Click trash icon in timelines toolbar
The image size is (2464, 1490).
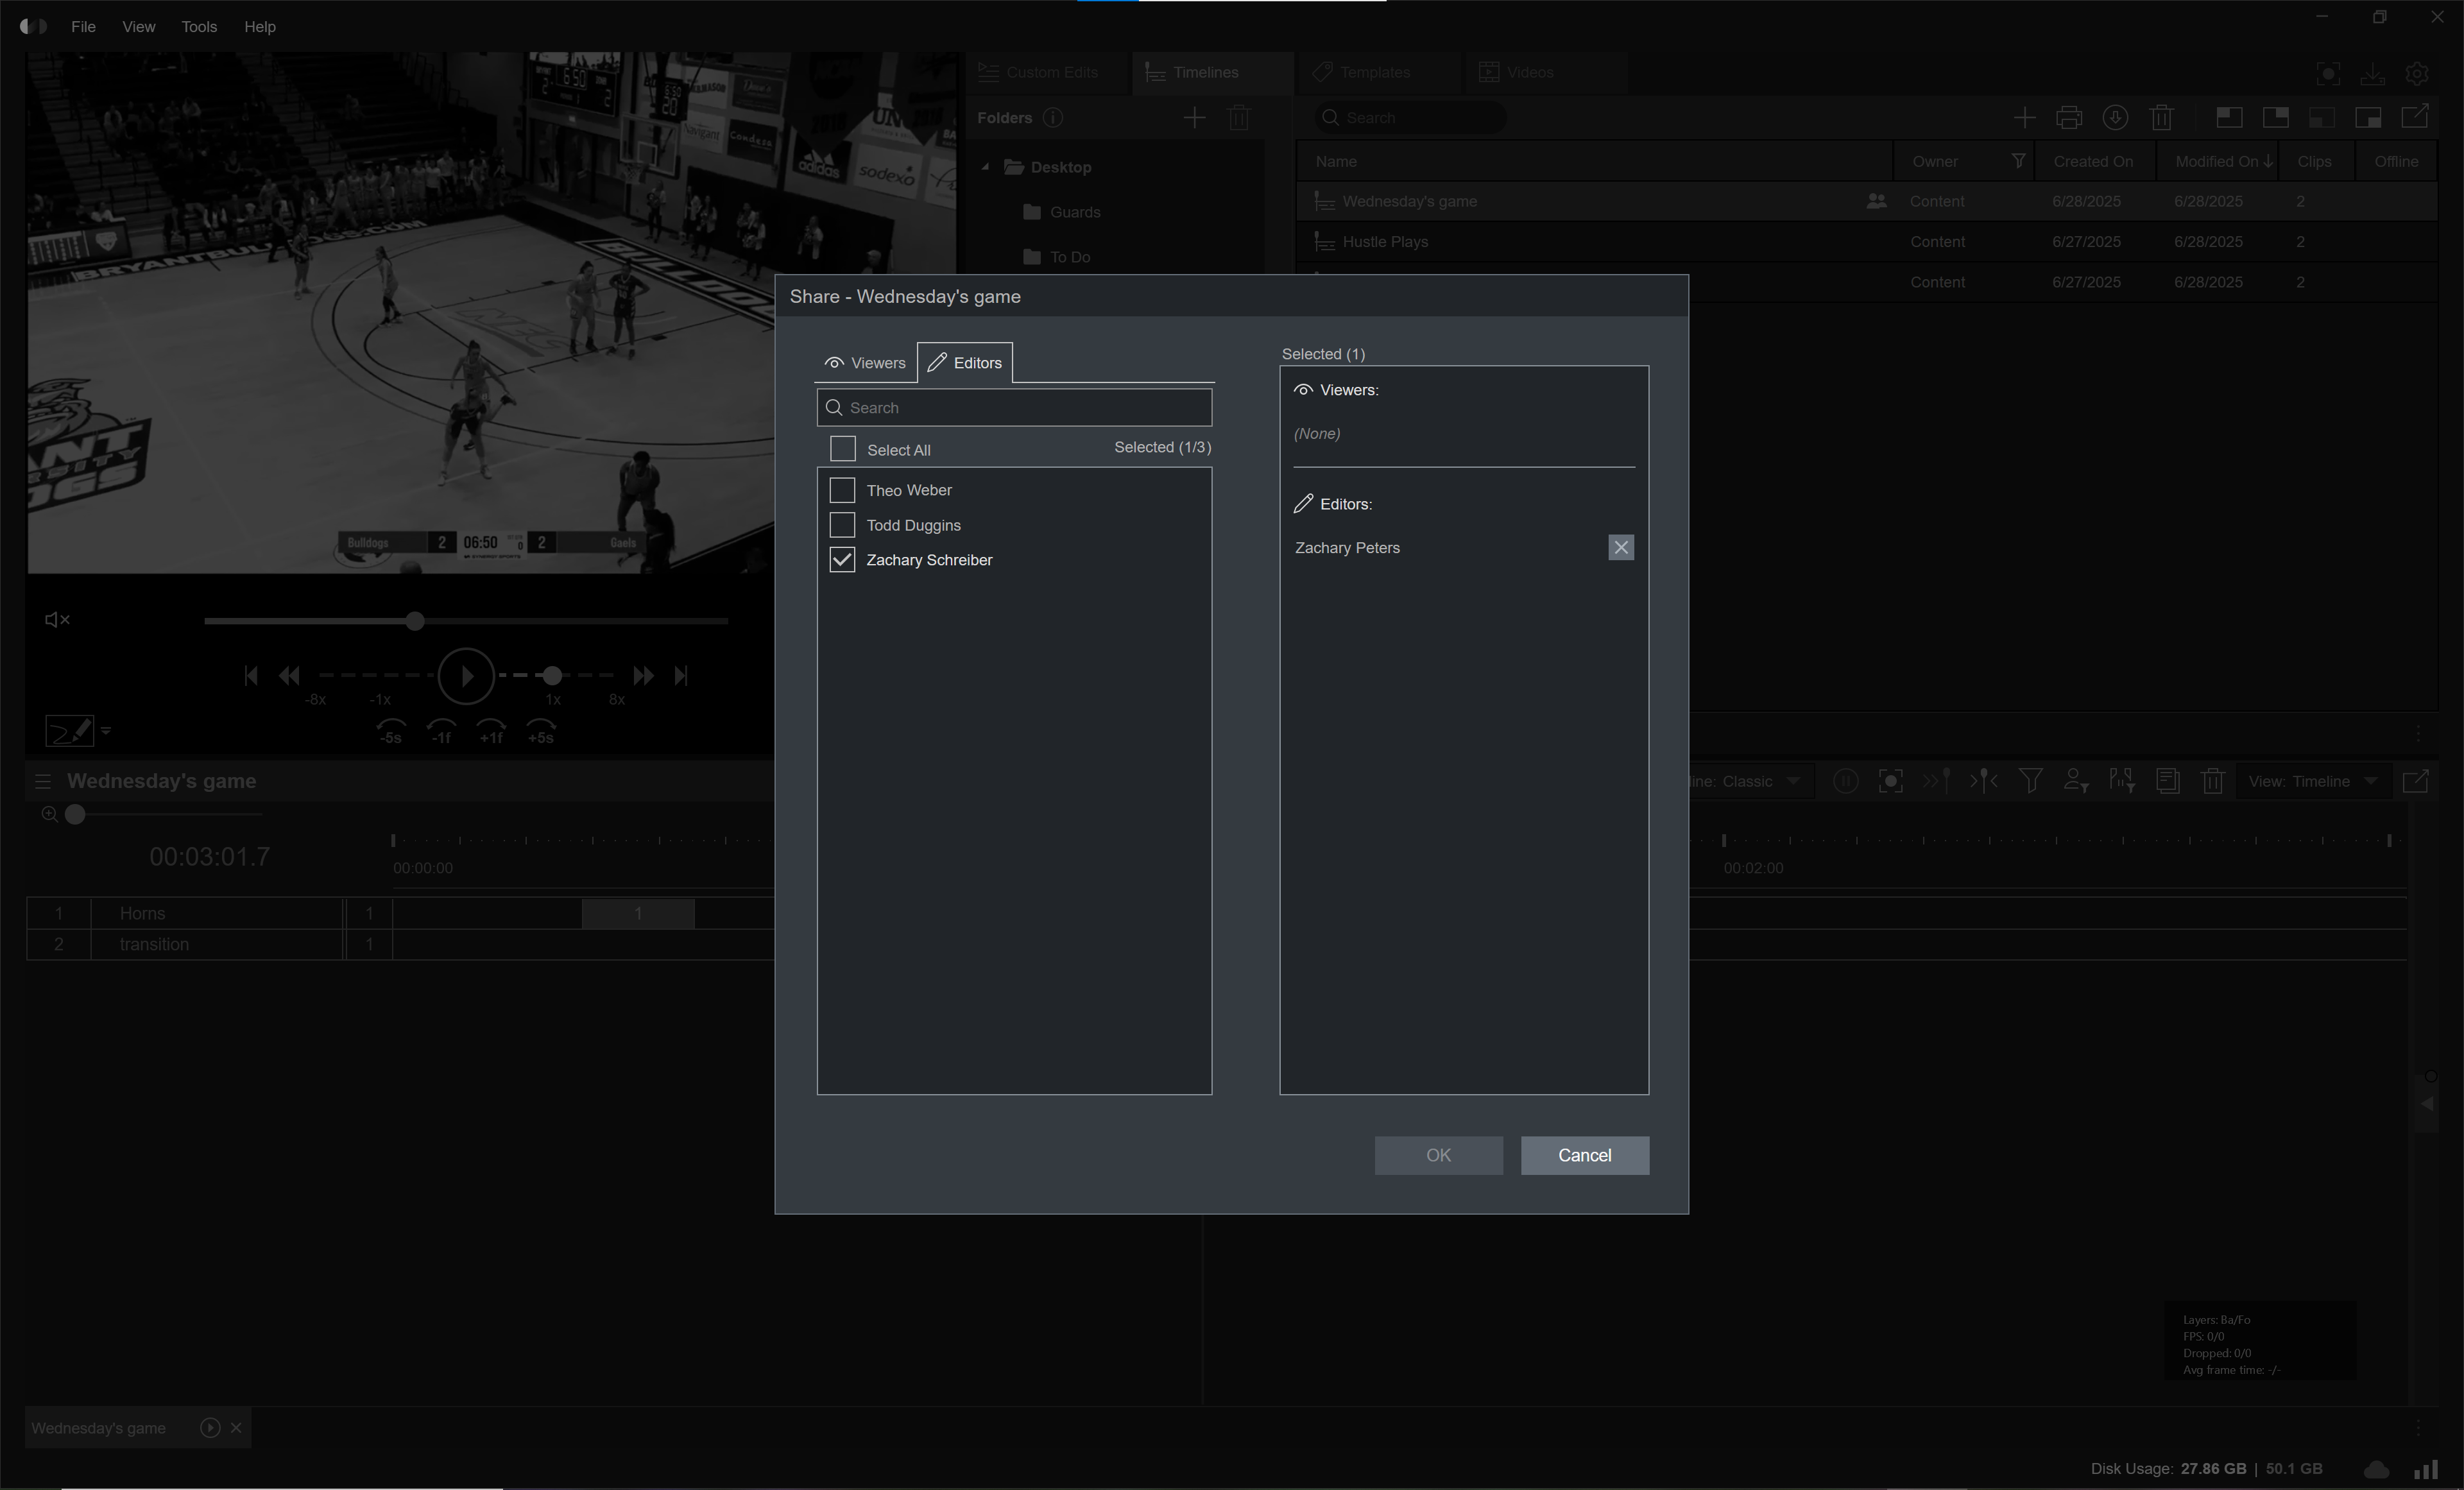(x=2161, y=118)
